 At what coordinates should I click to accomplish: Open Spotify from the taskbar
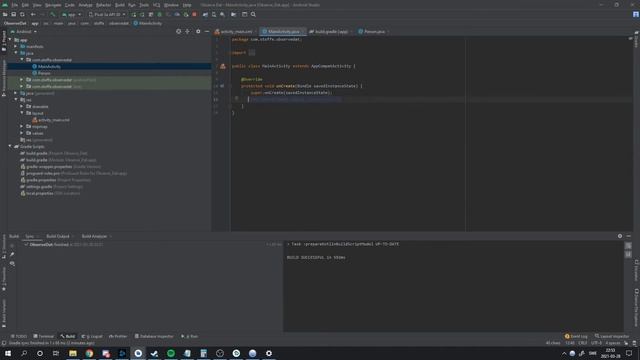(x=171, y=353)
